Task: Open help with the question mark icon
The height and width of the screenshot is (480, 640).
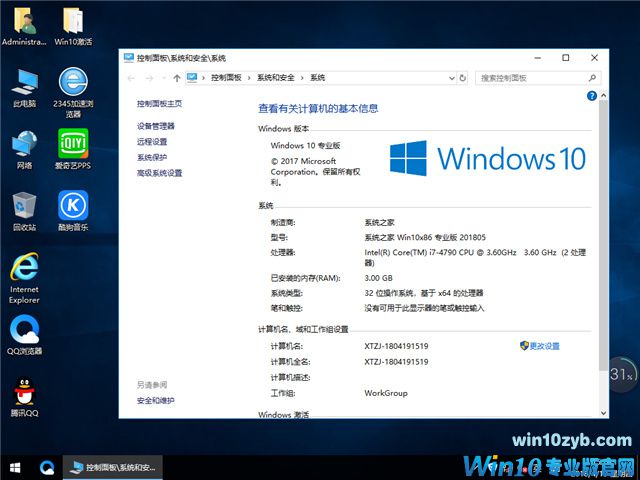Action: click(x=591, y=96)
